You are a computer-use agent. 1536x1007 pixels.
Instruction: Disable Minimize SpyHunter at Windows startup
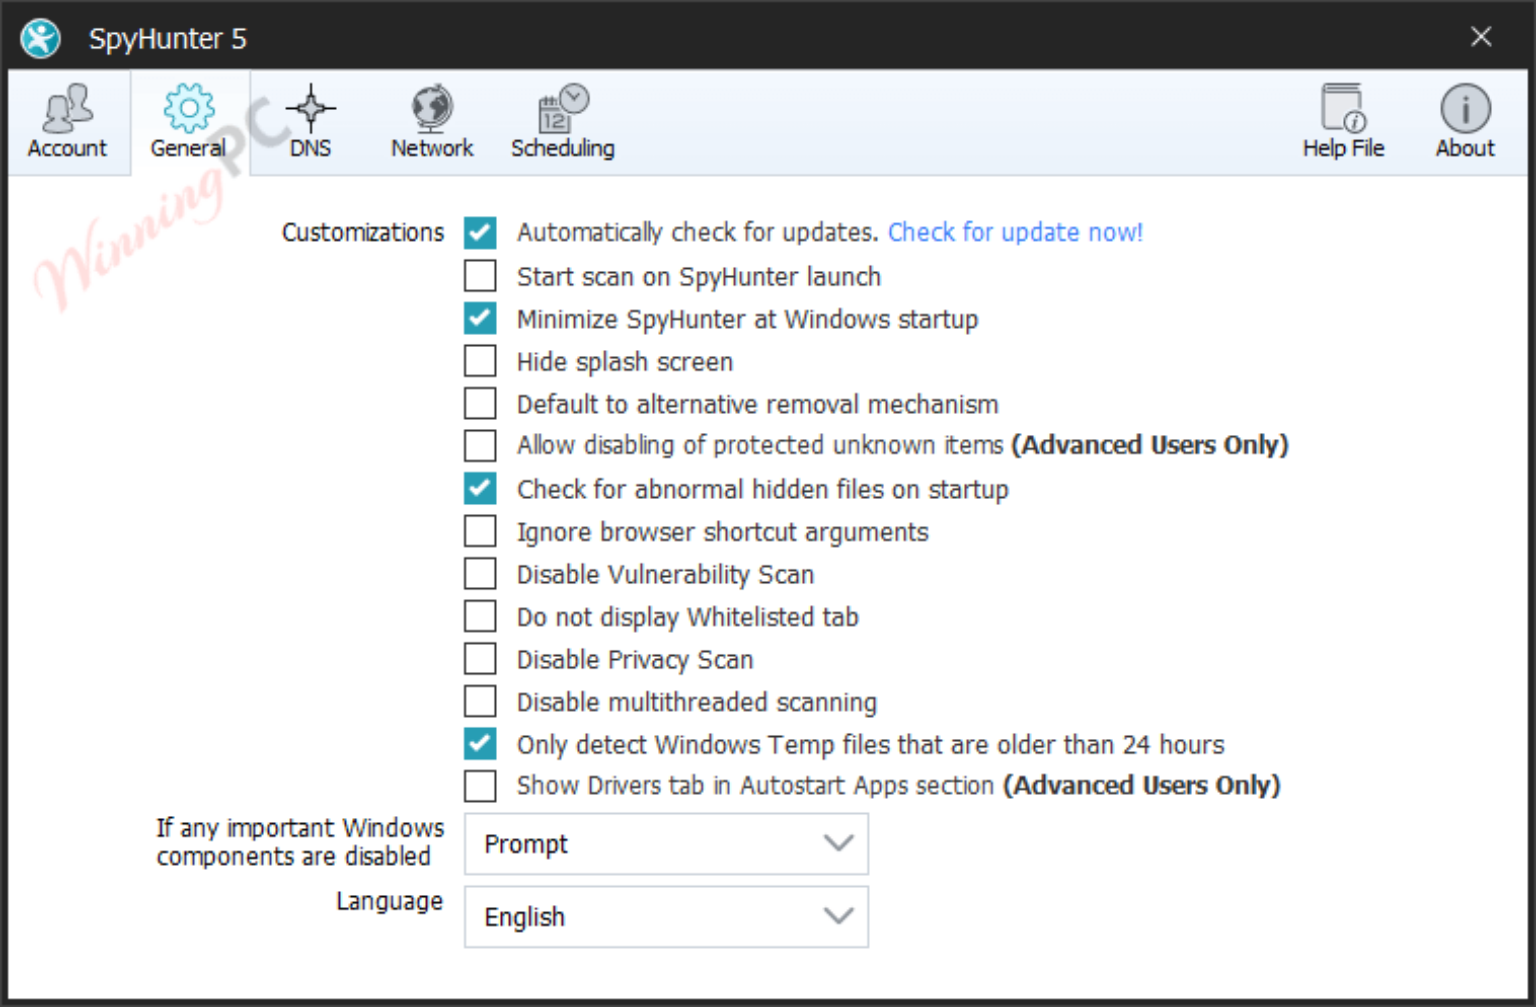[480, 318]
